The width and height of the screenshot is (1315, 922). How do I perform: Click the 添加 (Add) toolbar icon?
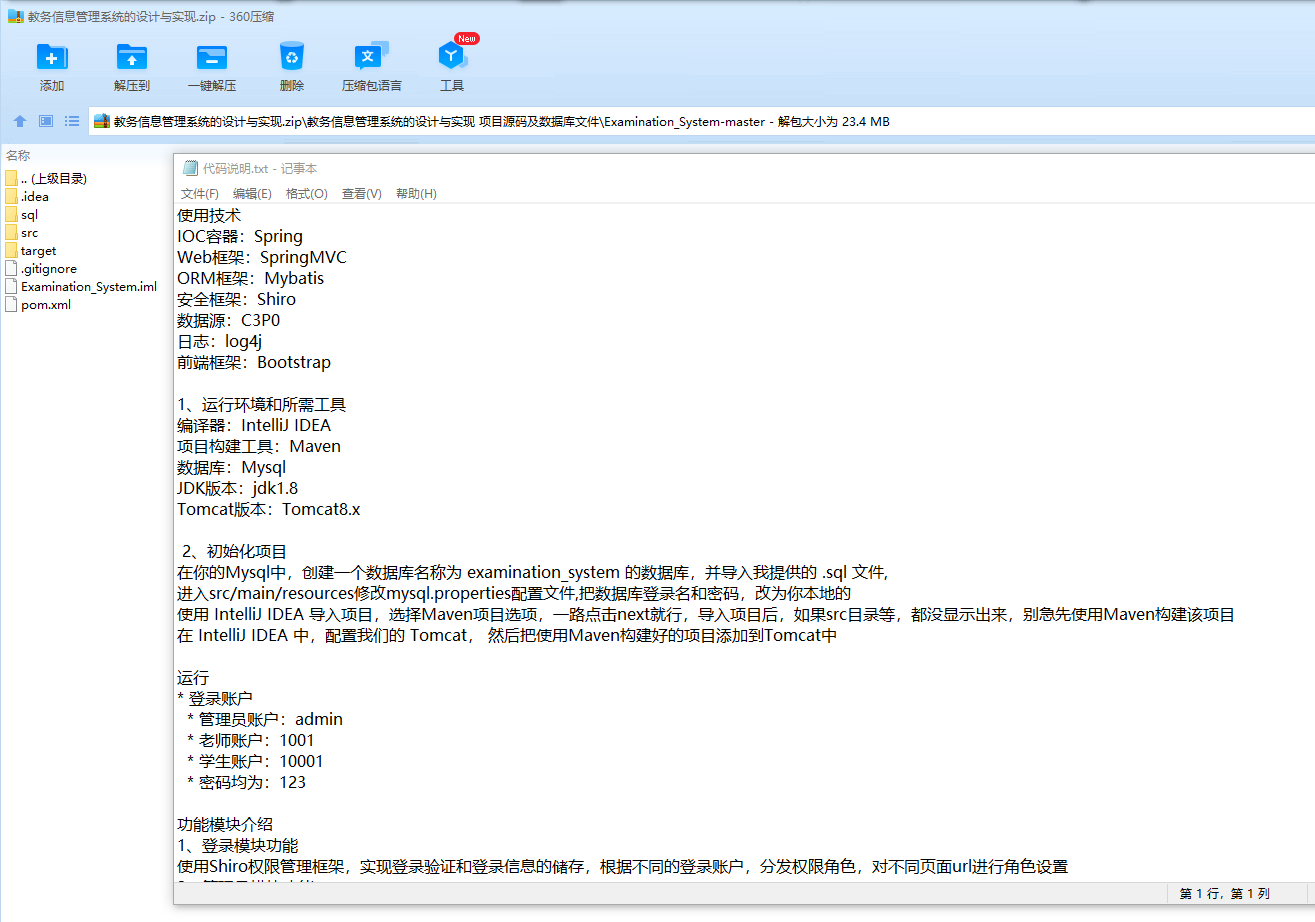(x=52, y=56)
